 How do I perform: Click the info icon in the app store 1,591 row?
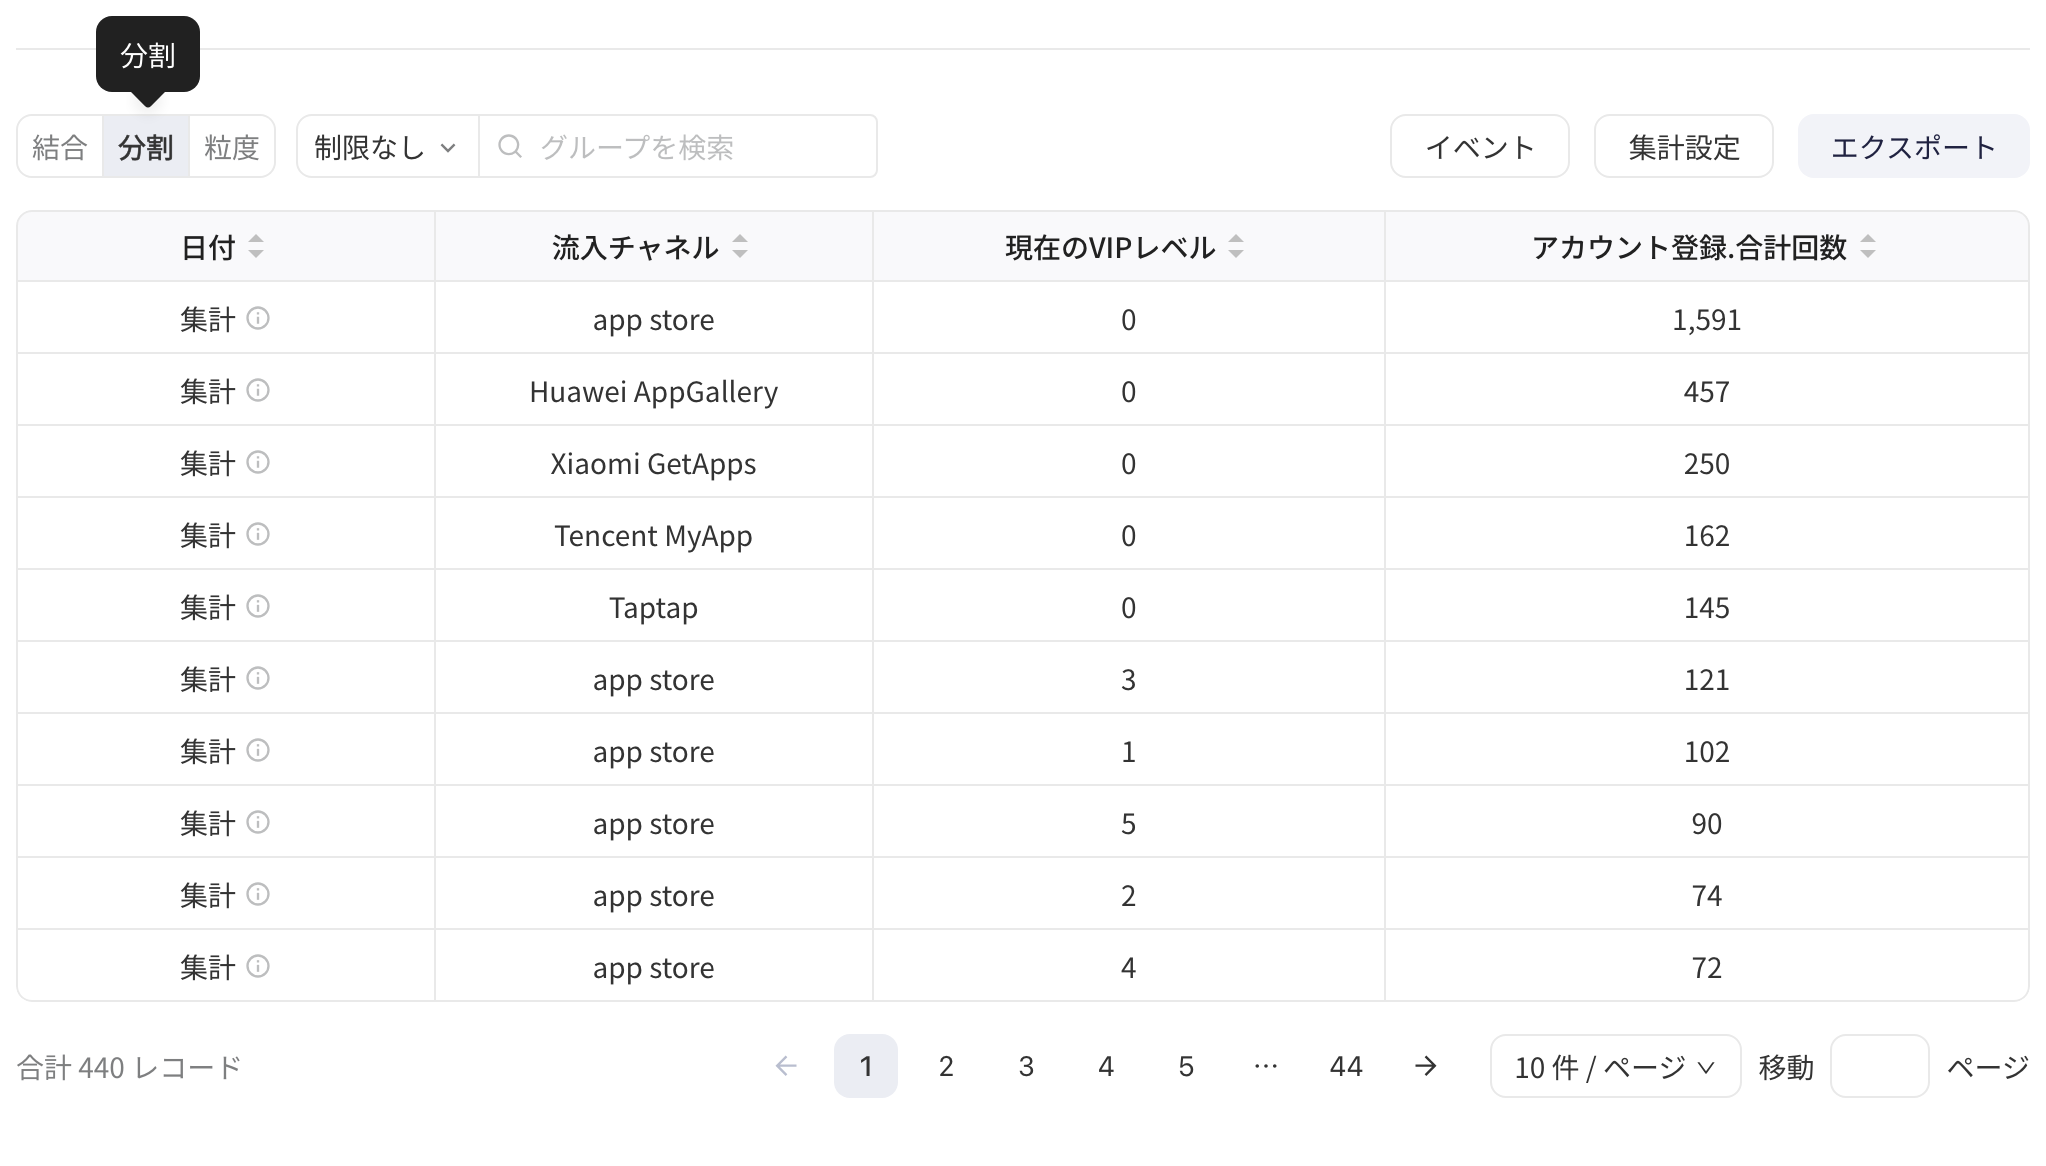pos(258,319)
